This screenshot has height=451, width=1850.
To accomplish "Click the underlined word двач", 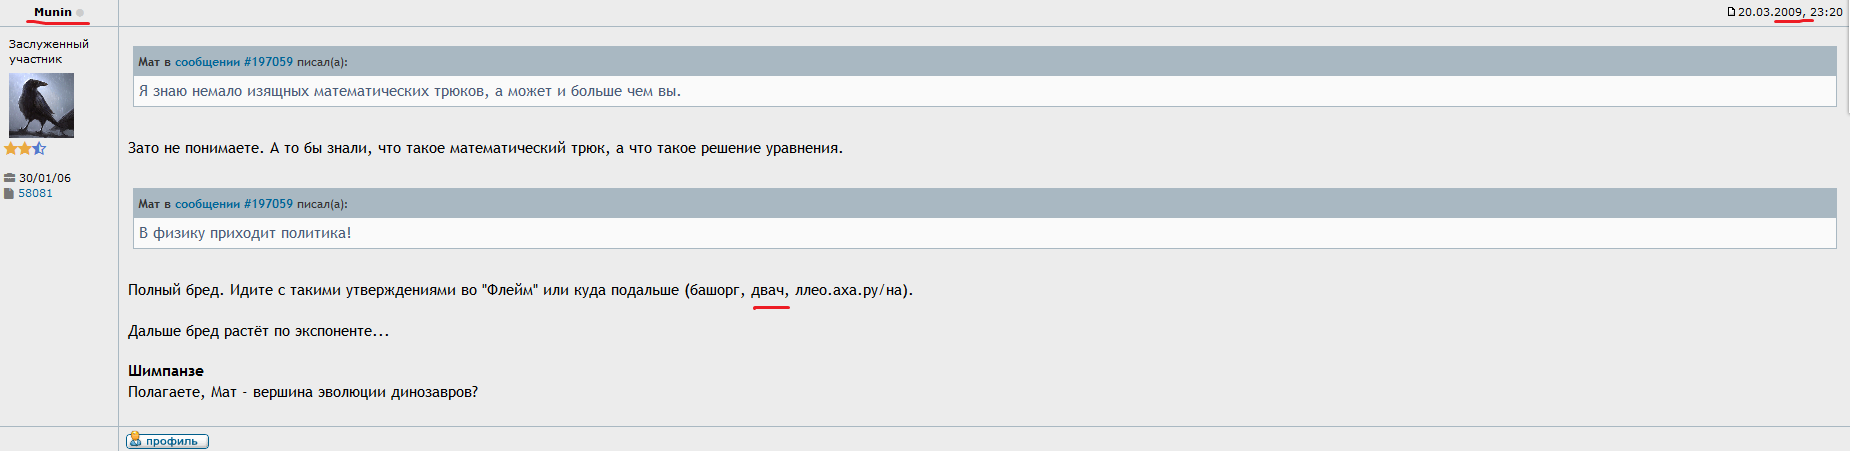I will tap(770, 290).
